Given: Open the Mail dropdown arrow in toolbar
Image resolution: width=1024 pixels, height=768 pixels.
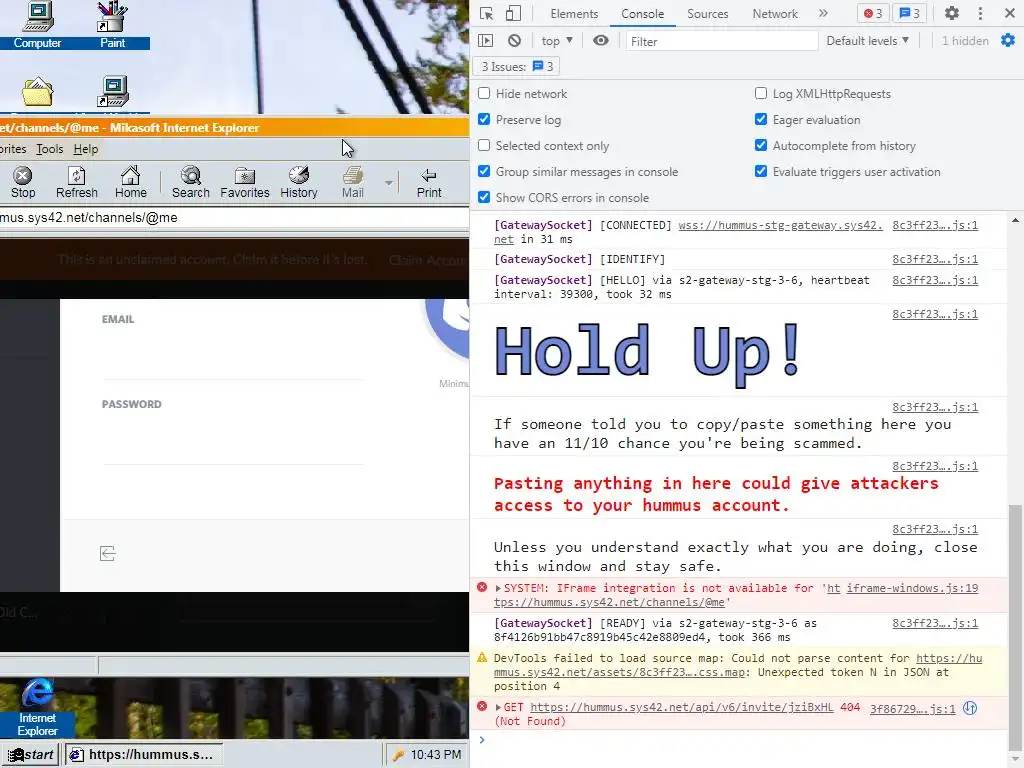Looking at the screenshot, I should click(389, 183).
